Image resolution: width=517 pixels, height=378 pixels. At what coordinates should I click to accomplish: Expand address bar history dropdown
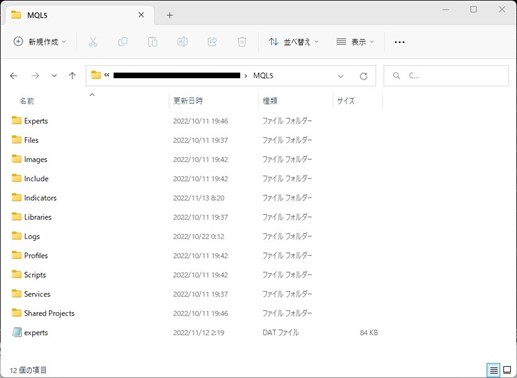click(340, 76)
